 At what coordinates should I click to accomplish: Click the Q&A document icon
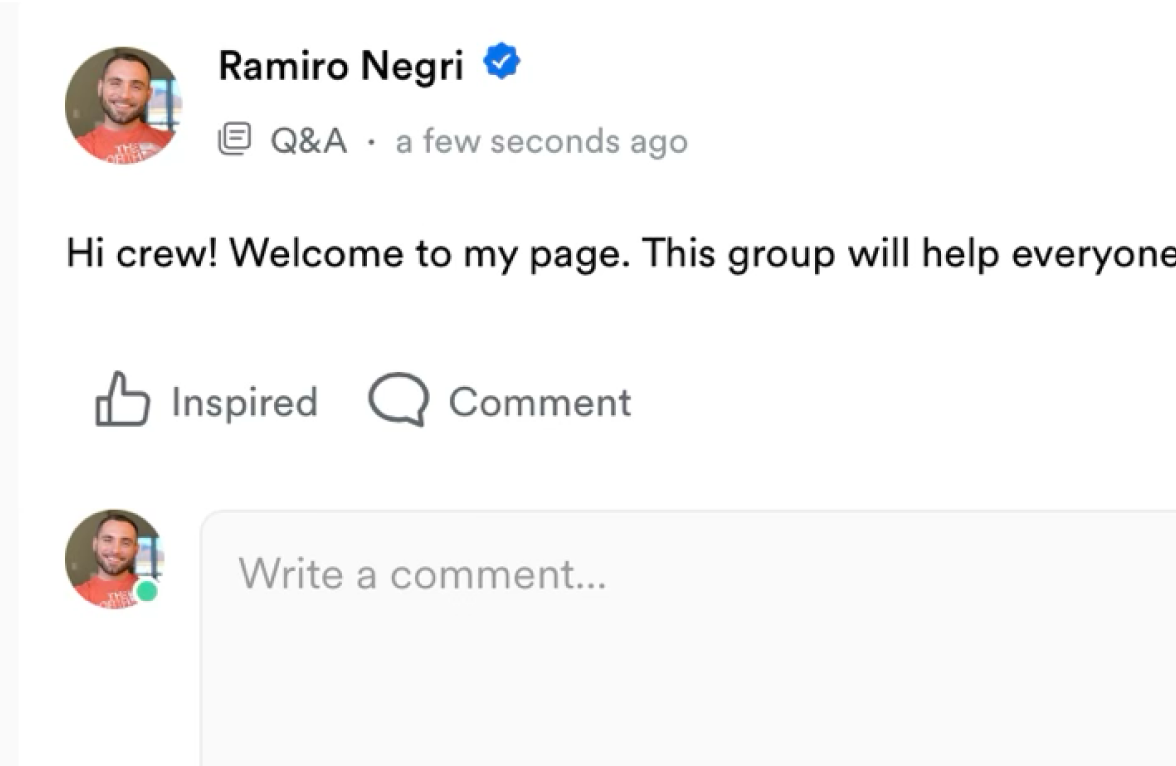[x=233, y=141]
